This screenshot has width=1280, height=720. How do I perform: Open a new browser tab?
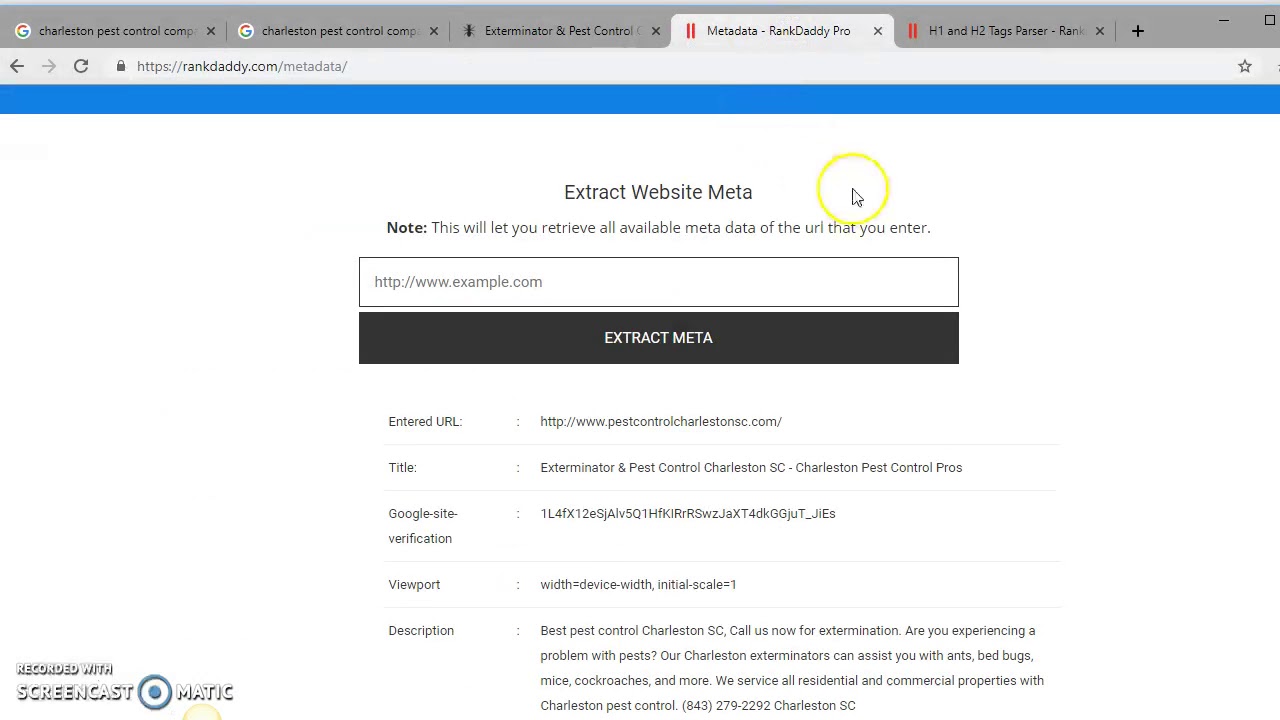coord(1138,31)
